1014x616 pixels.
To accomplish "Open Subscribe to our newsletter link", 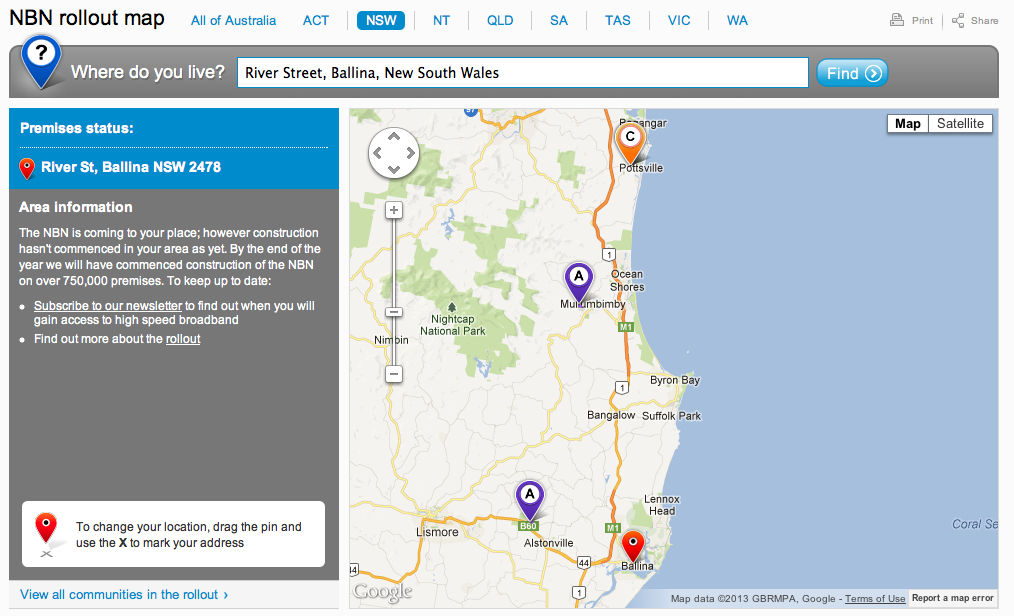I will tap(108, 306).
